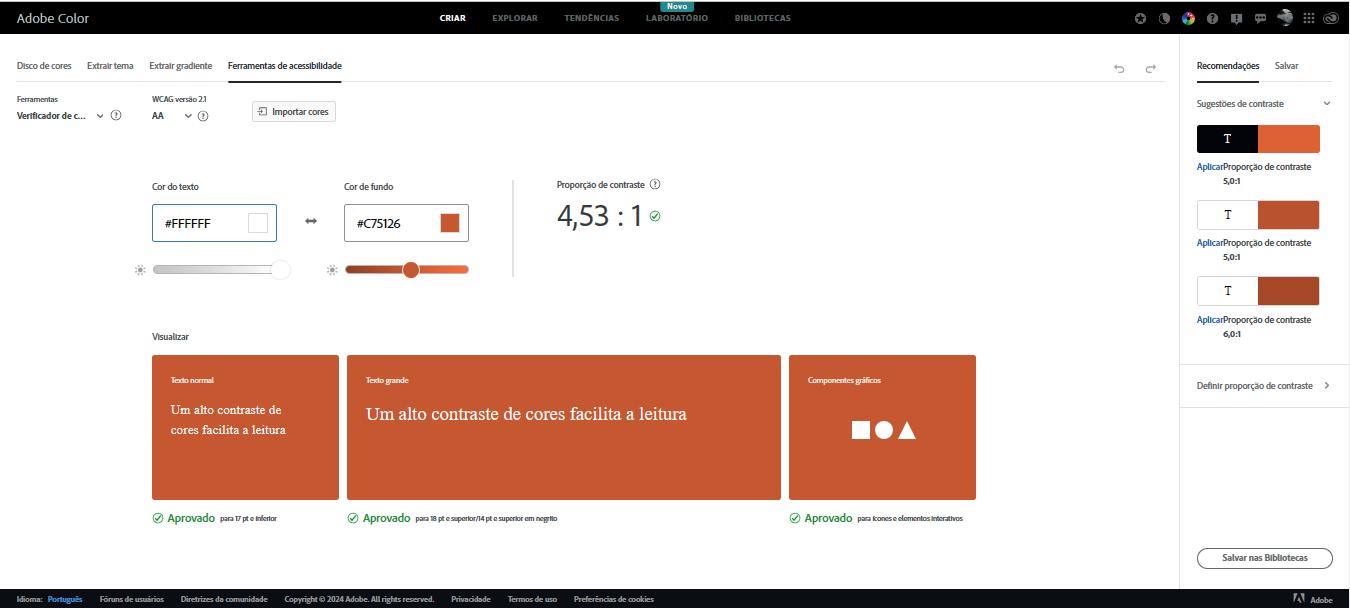Viewport: 1350px width, 608px height.
Task: Open the LABORATÓRIO menu
Action: point(677,18)
